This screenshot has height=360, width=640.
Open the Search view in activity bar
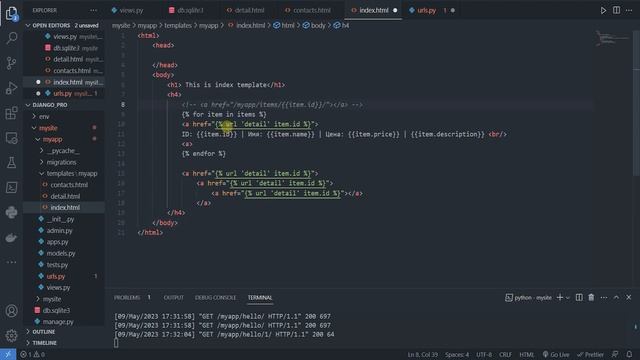11,38
